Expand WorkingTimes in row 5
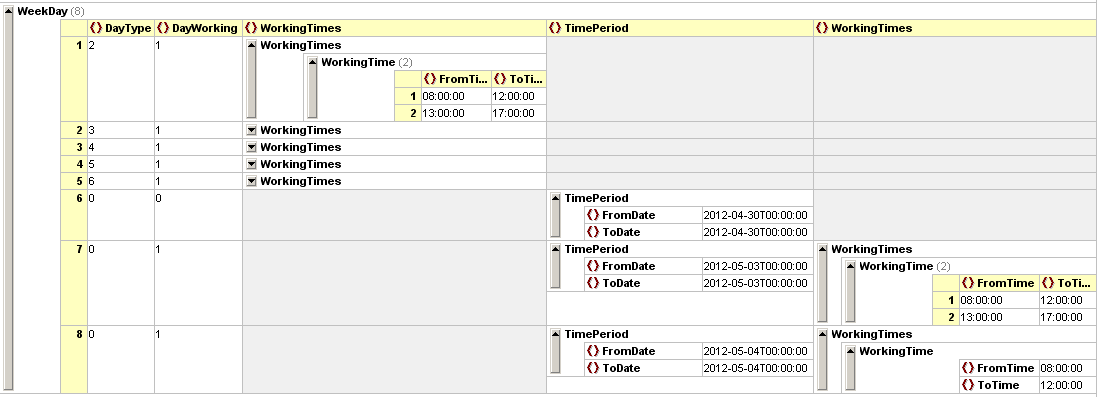 pos(251,181)
